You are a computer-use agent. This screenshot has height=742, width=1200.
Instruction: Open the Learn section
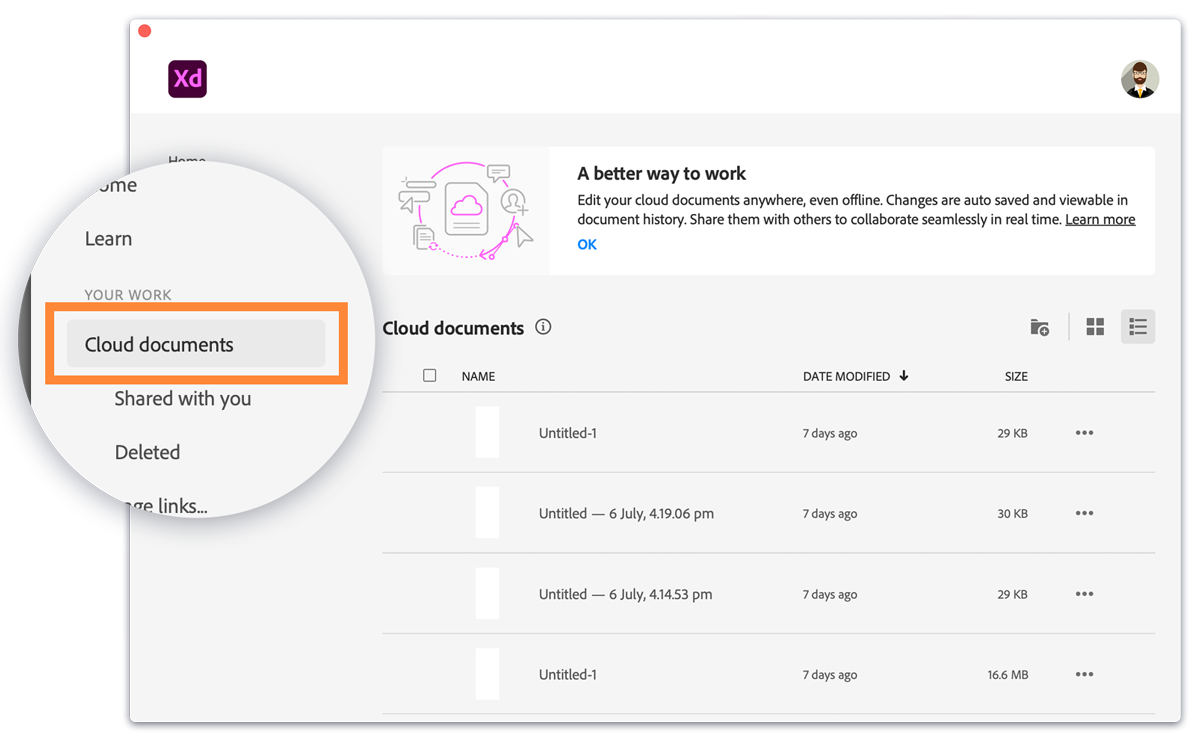point(108,238)
